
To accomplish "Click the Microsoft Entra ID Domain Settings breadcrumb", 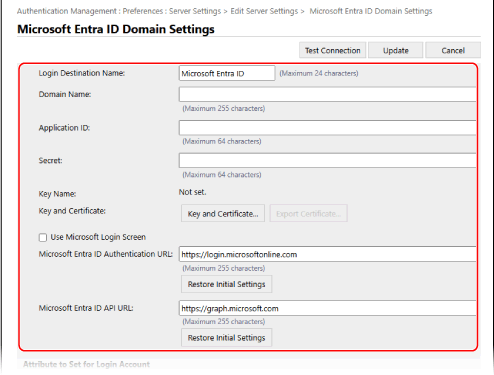I will pyautogui.click(x=371, y=11).
